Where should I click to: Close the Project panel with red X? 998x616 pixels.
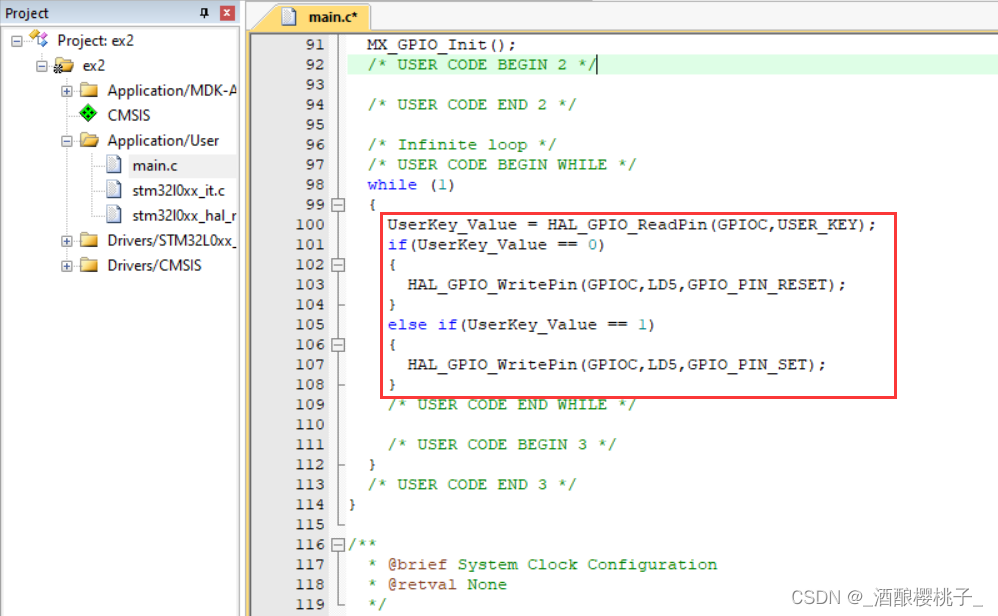[227, 13]
